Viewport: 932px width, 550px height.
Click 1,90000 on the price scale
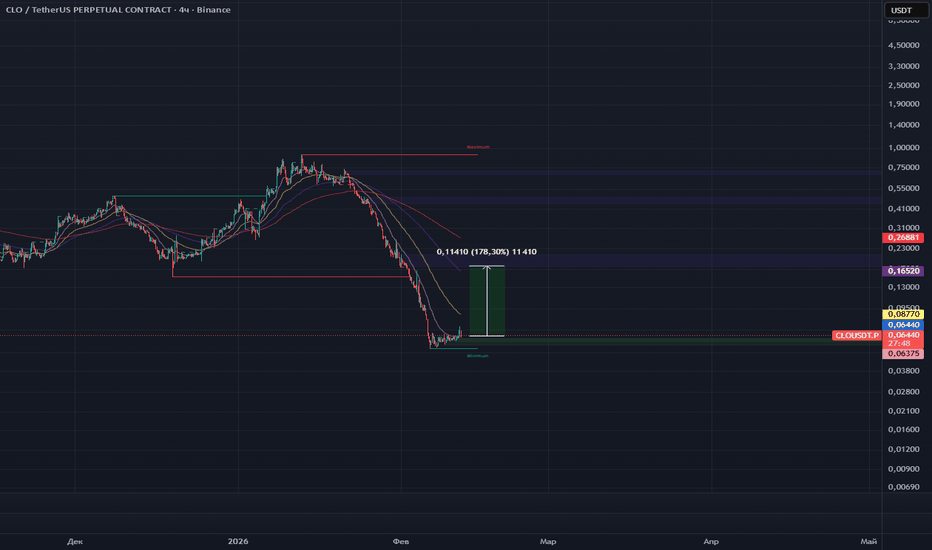903,104
